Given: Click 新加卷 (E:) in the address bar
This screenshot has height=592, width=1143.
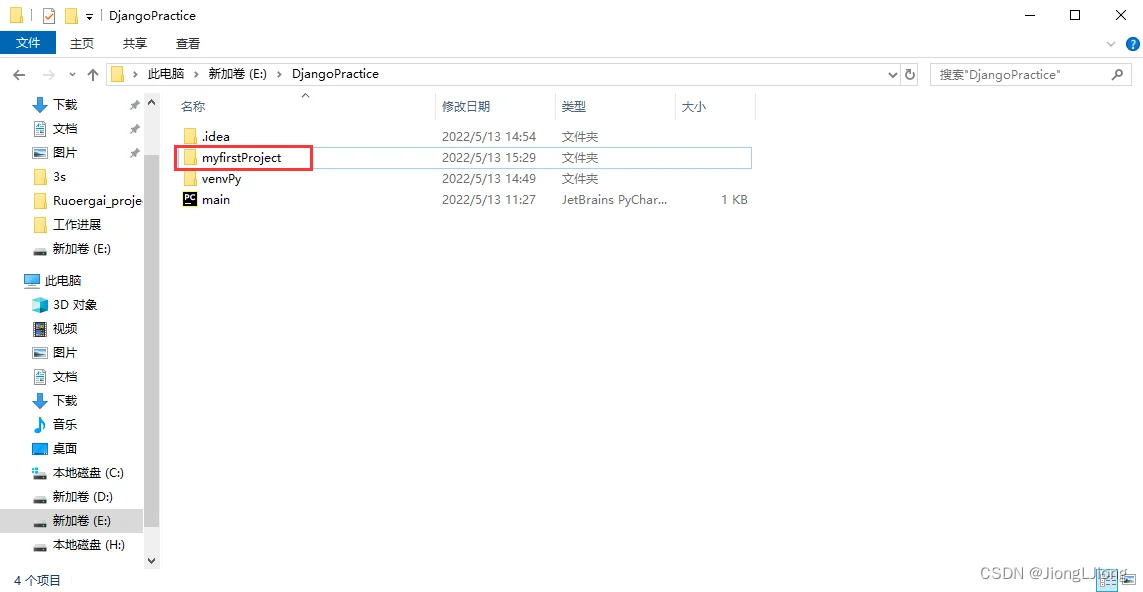Looking at the screenshot, I should point(238,74).
